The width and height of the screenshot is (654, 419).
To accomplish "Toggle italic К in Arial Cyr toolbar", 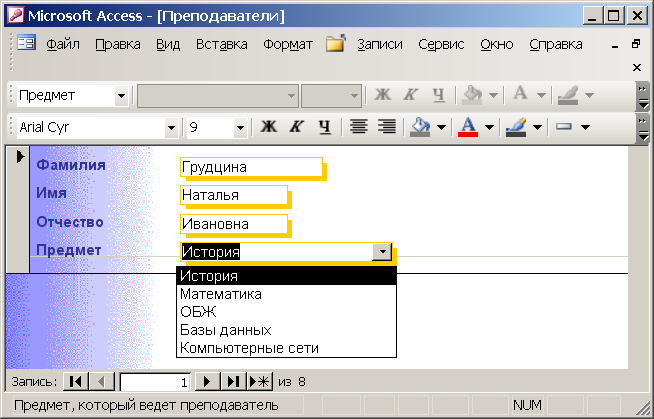I will click(297, 127).
